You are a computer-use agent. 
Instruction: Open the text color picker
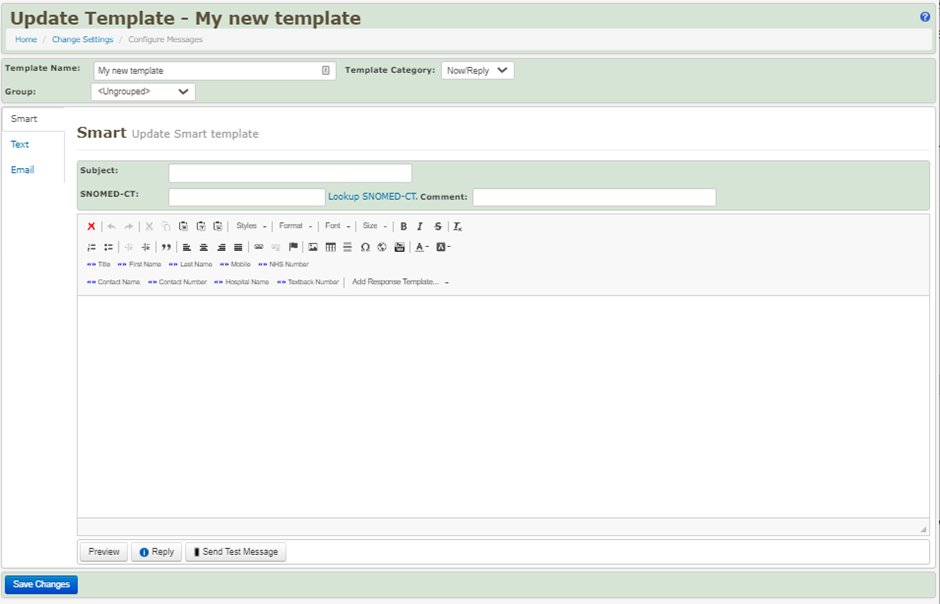pos(422,247)
